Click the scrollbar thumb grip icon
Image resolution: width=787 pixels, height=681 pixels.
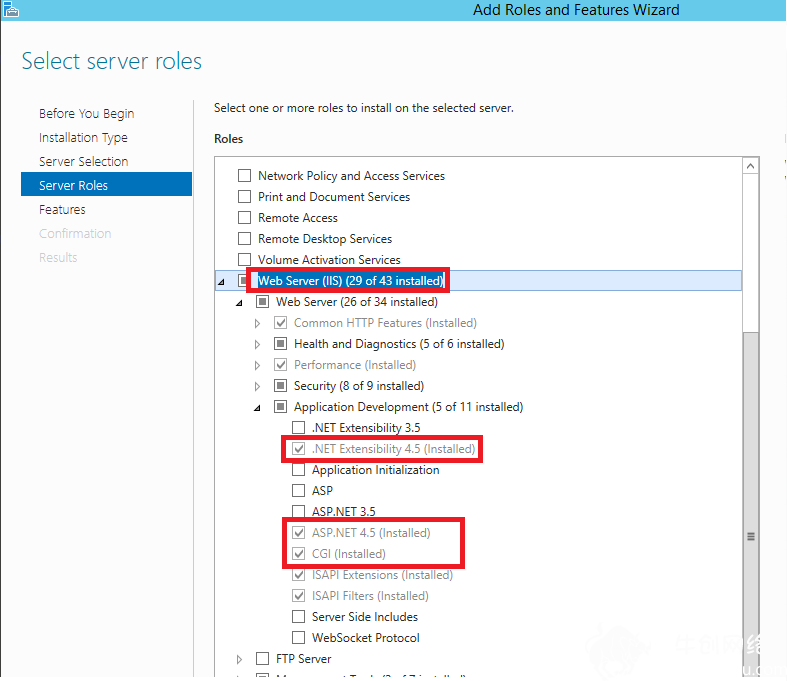[x=751, y=536]
